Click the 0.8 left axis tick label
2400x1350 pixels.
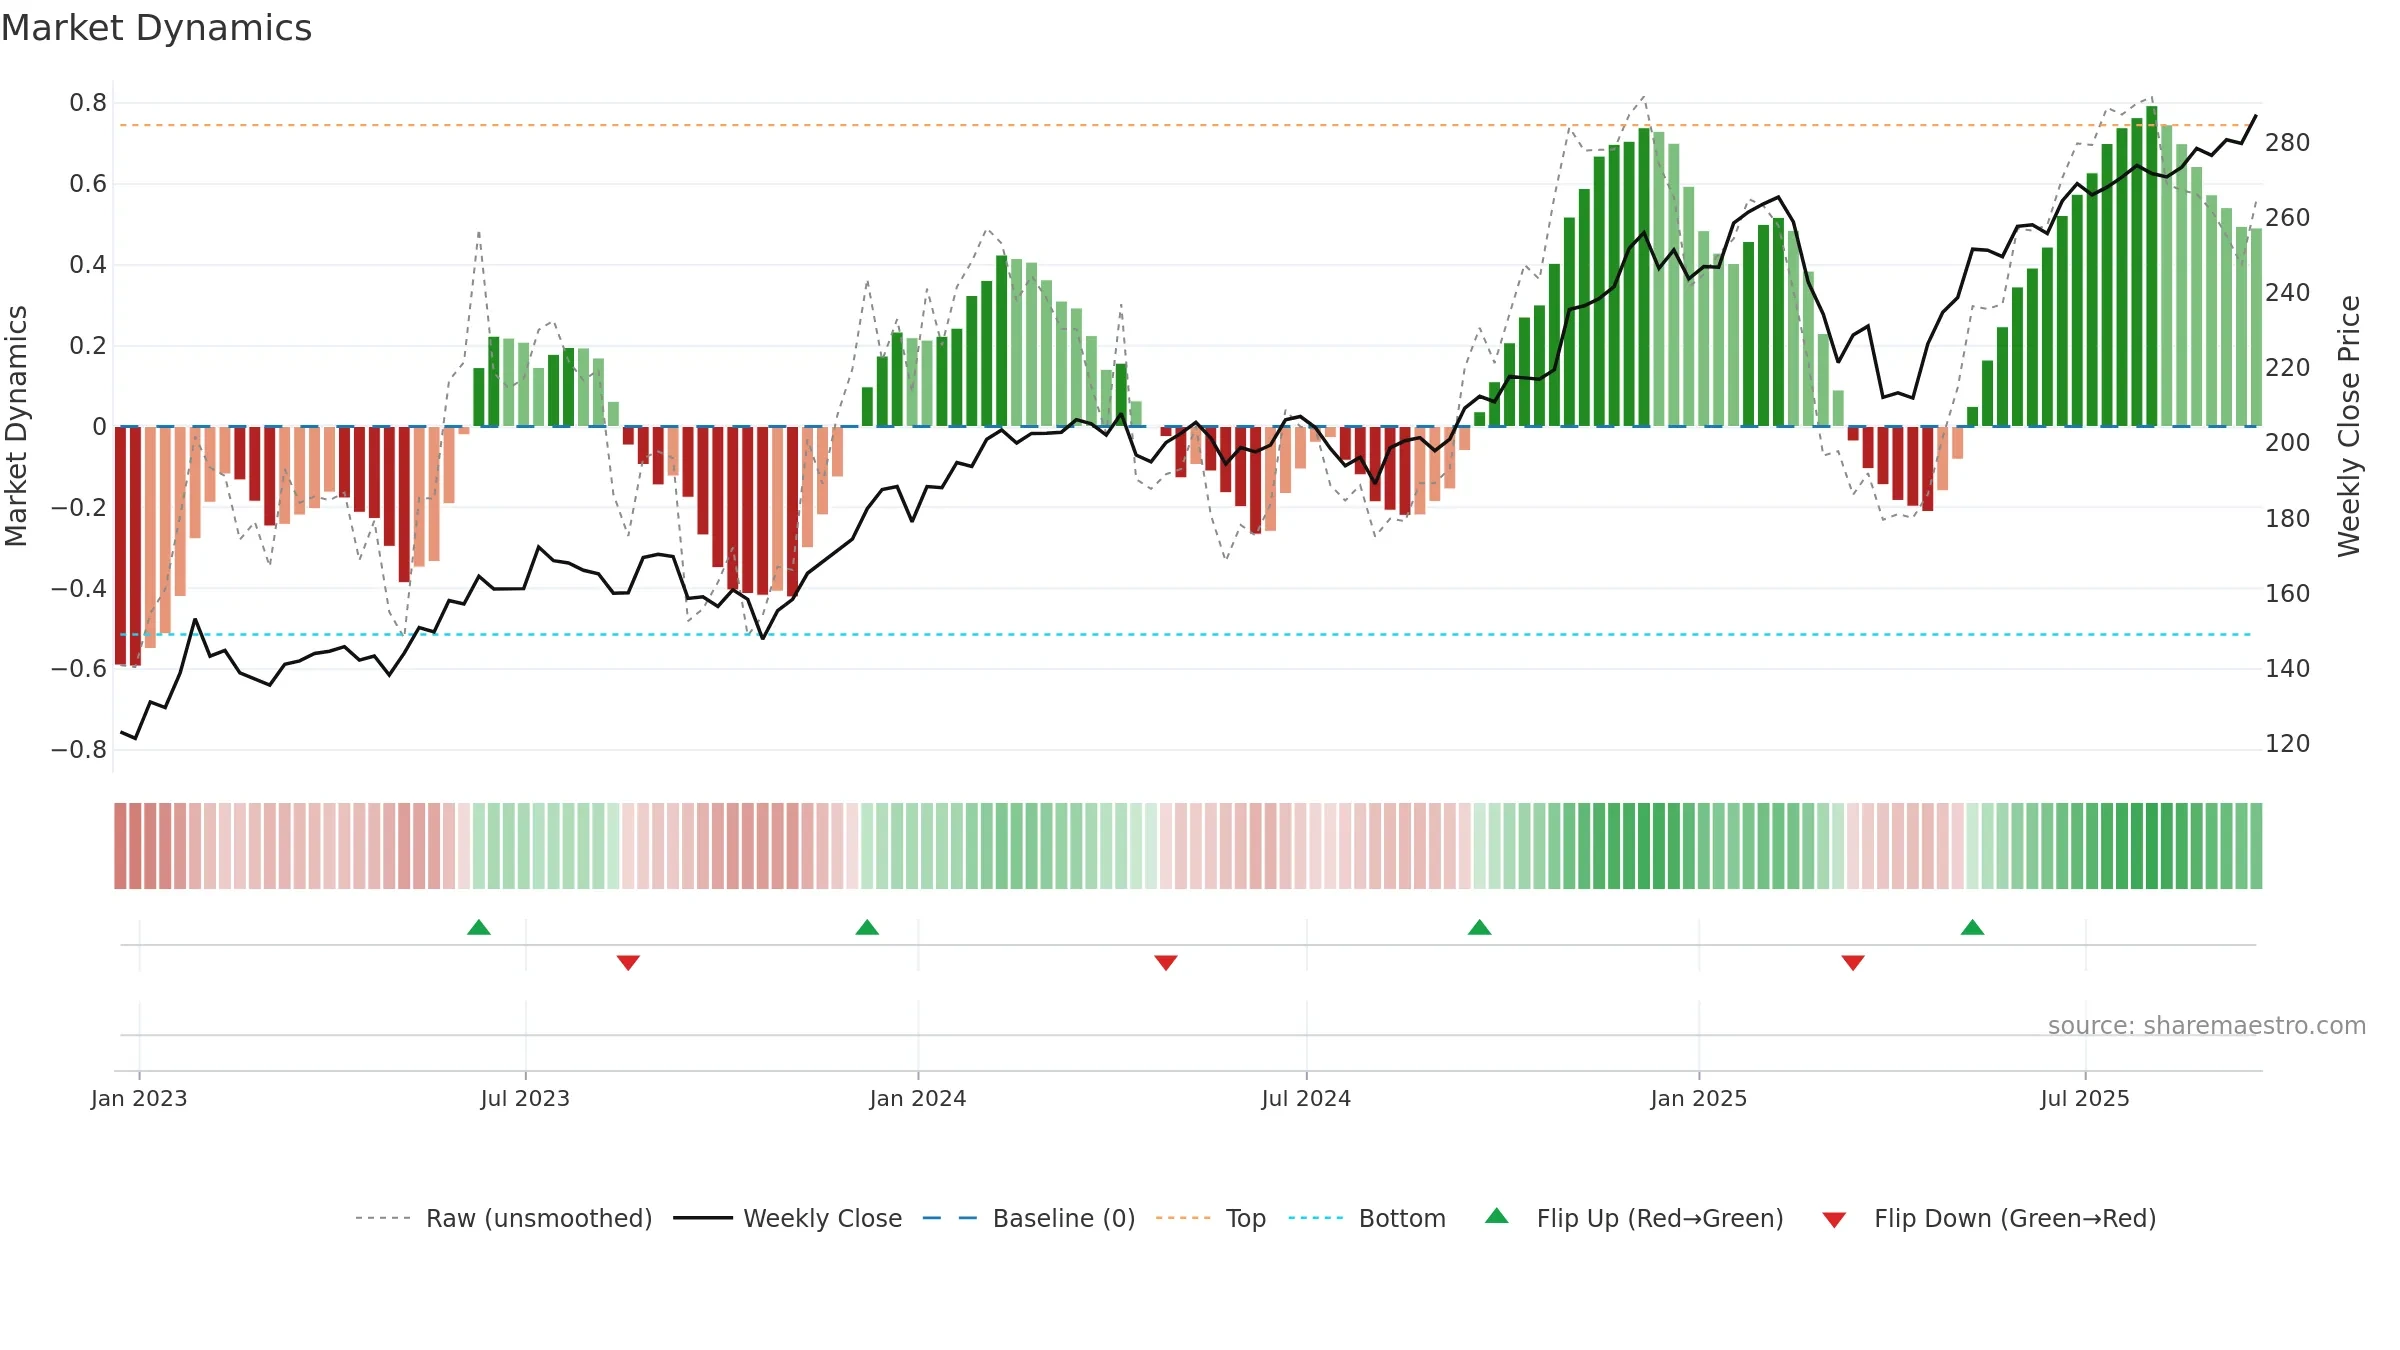point(88,103)
